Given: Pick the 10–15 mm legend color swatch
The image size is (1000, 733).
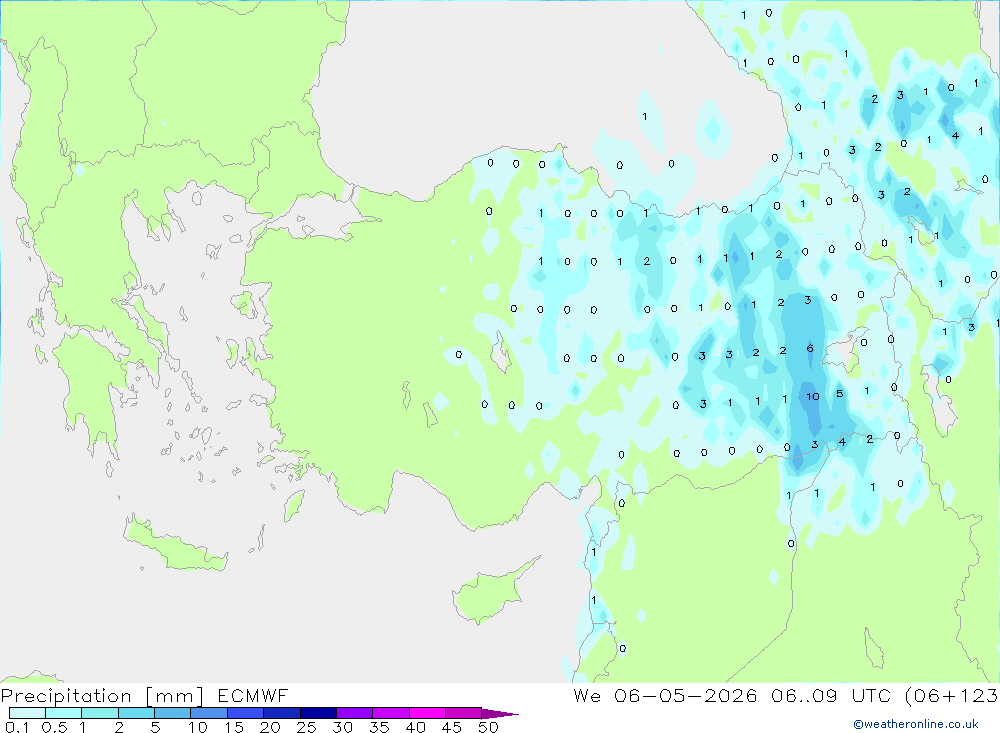Looking at the screenshot, I should [209, 713].
